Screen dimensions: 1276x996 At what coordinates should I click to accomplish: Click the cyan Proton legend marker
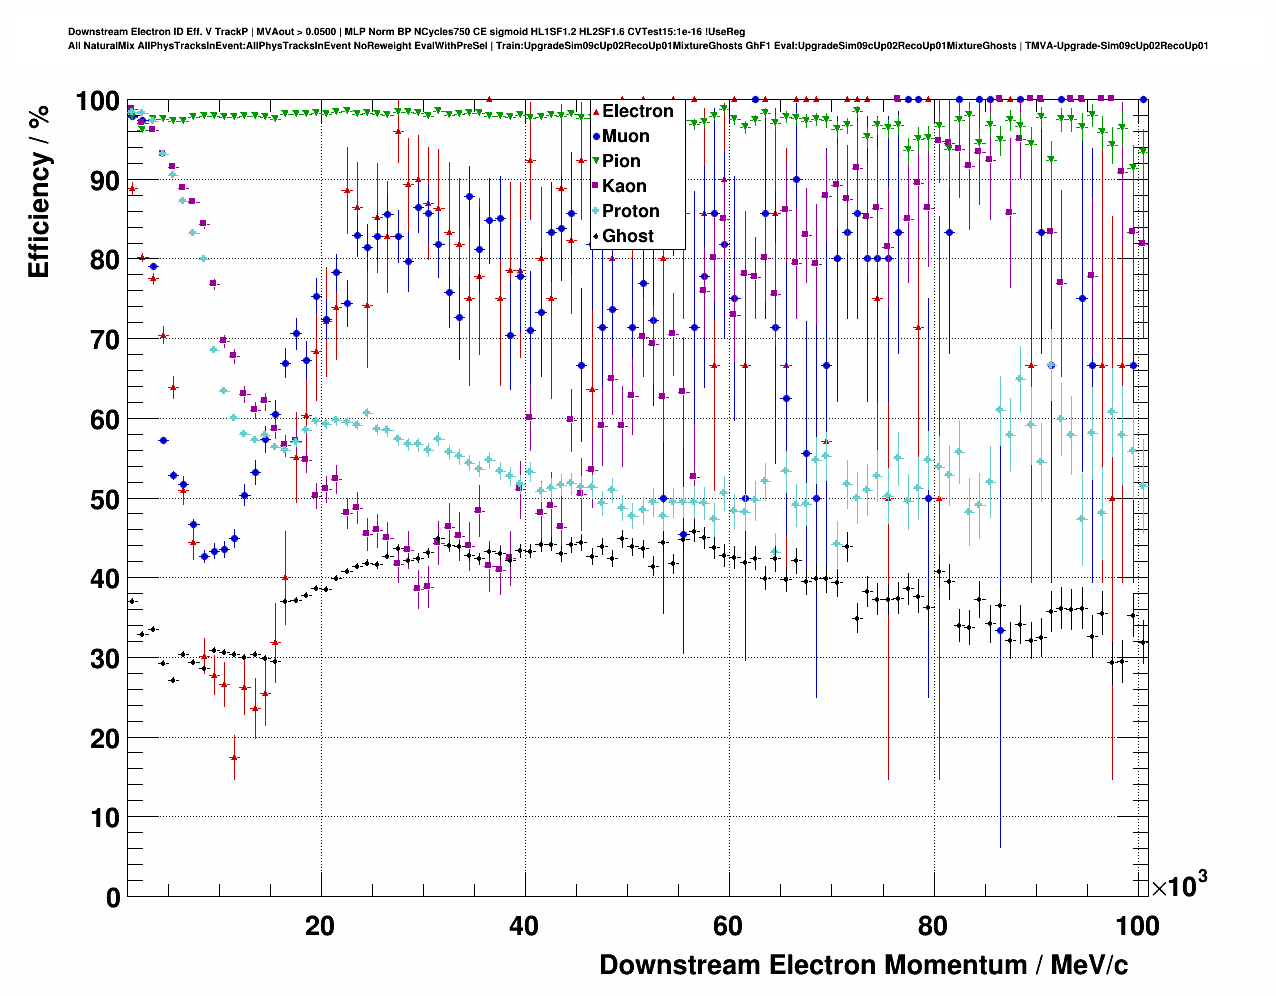596,211
